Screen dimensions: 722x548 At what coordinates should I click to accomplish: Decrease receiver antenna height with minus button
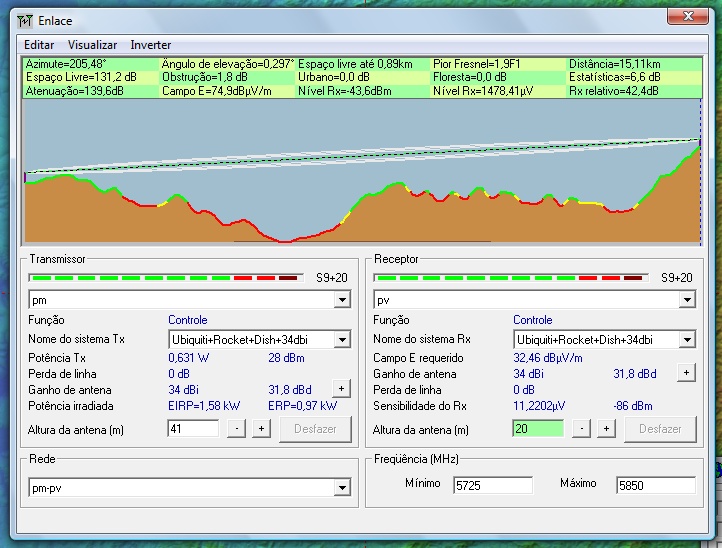pos(581,428)
